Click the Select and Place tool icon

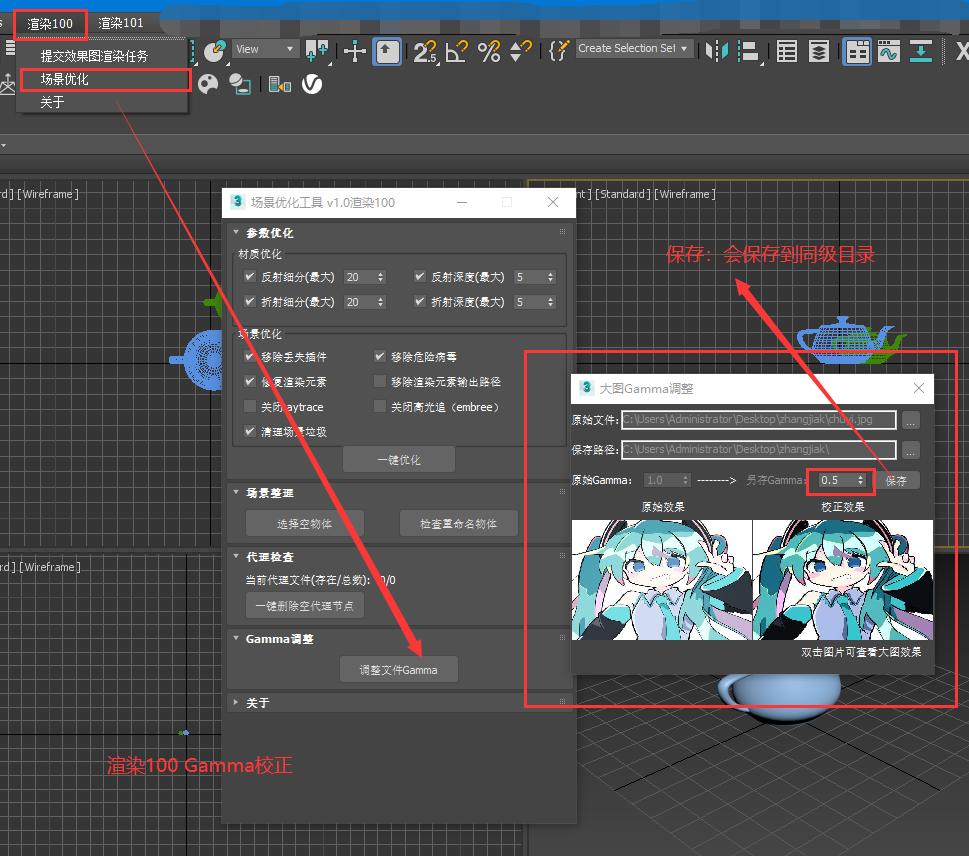(214, 51)
